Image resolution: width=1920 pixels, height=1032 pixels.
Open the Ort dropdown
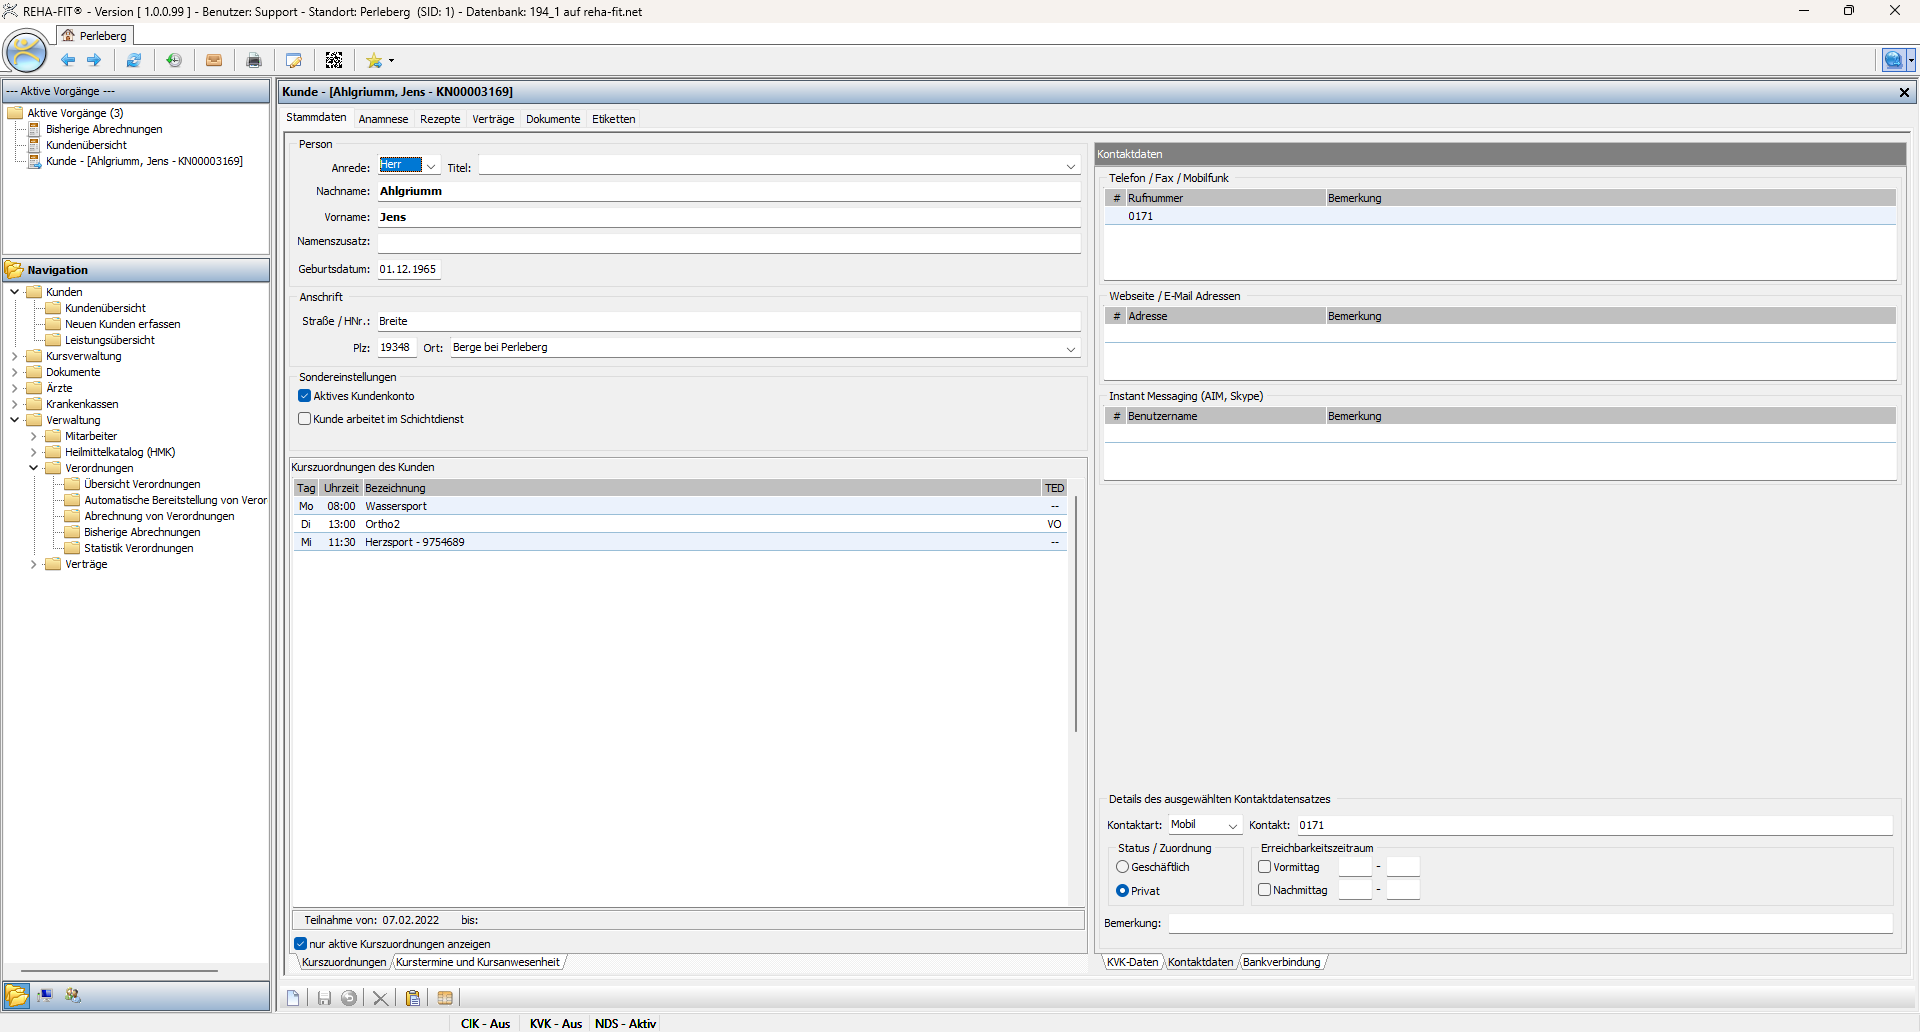coord(1071,349)
